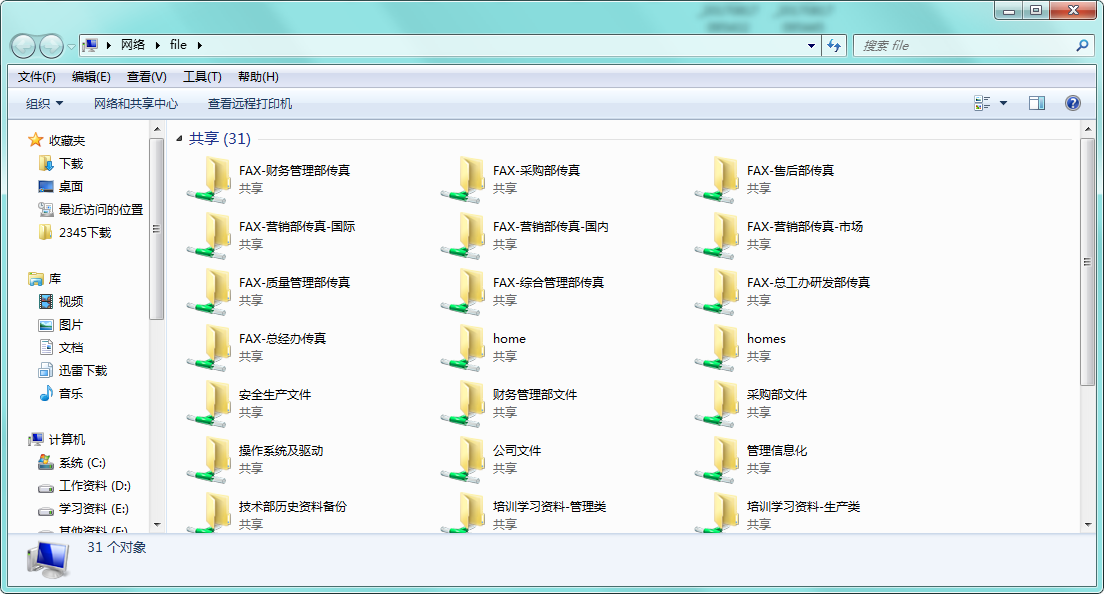This screenshot has height=594, width=1104.
Task: Click 网络和共享中心 toolbar button
Action: tap(136, 103)
